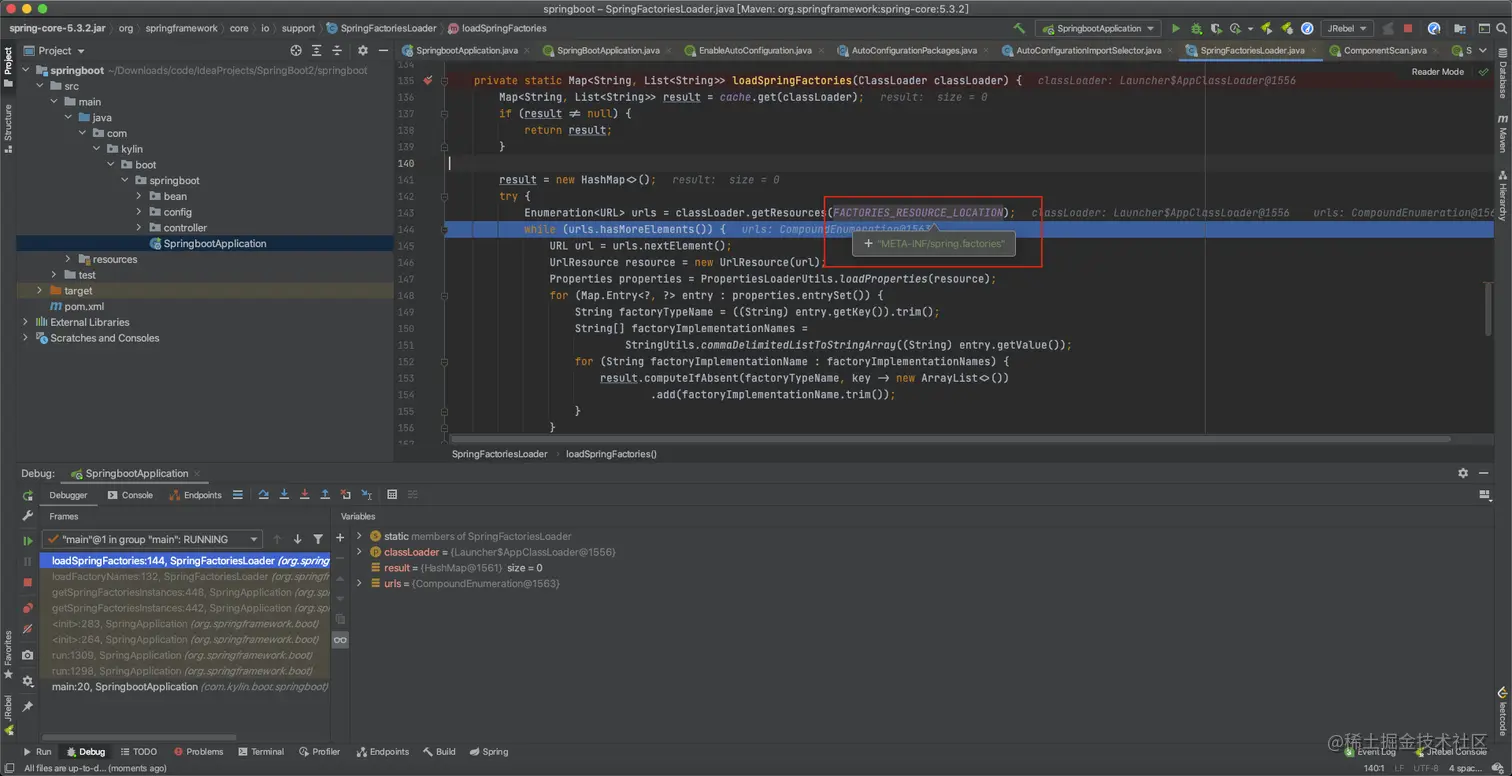Open the Terminal tool window tab
Image resolution: width=1512 pixels, height=776 pixels.
point(261,752)
